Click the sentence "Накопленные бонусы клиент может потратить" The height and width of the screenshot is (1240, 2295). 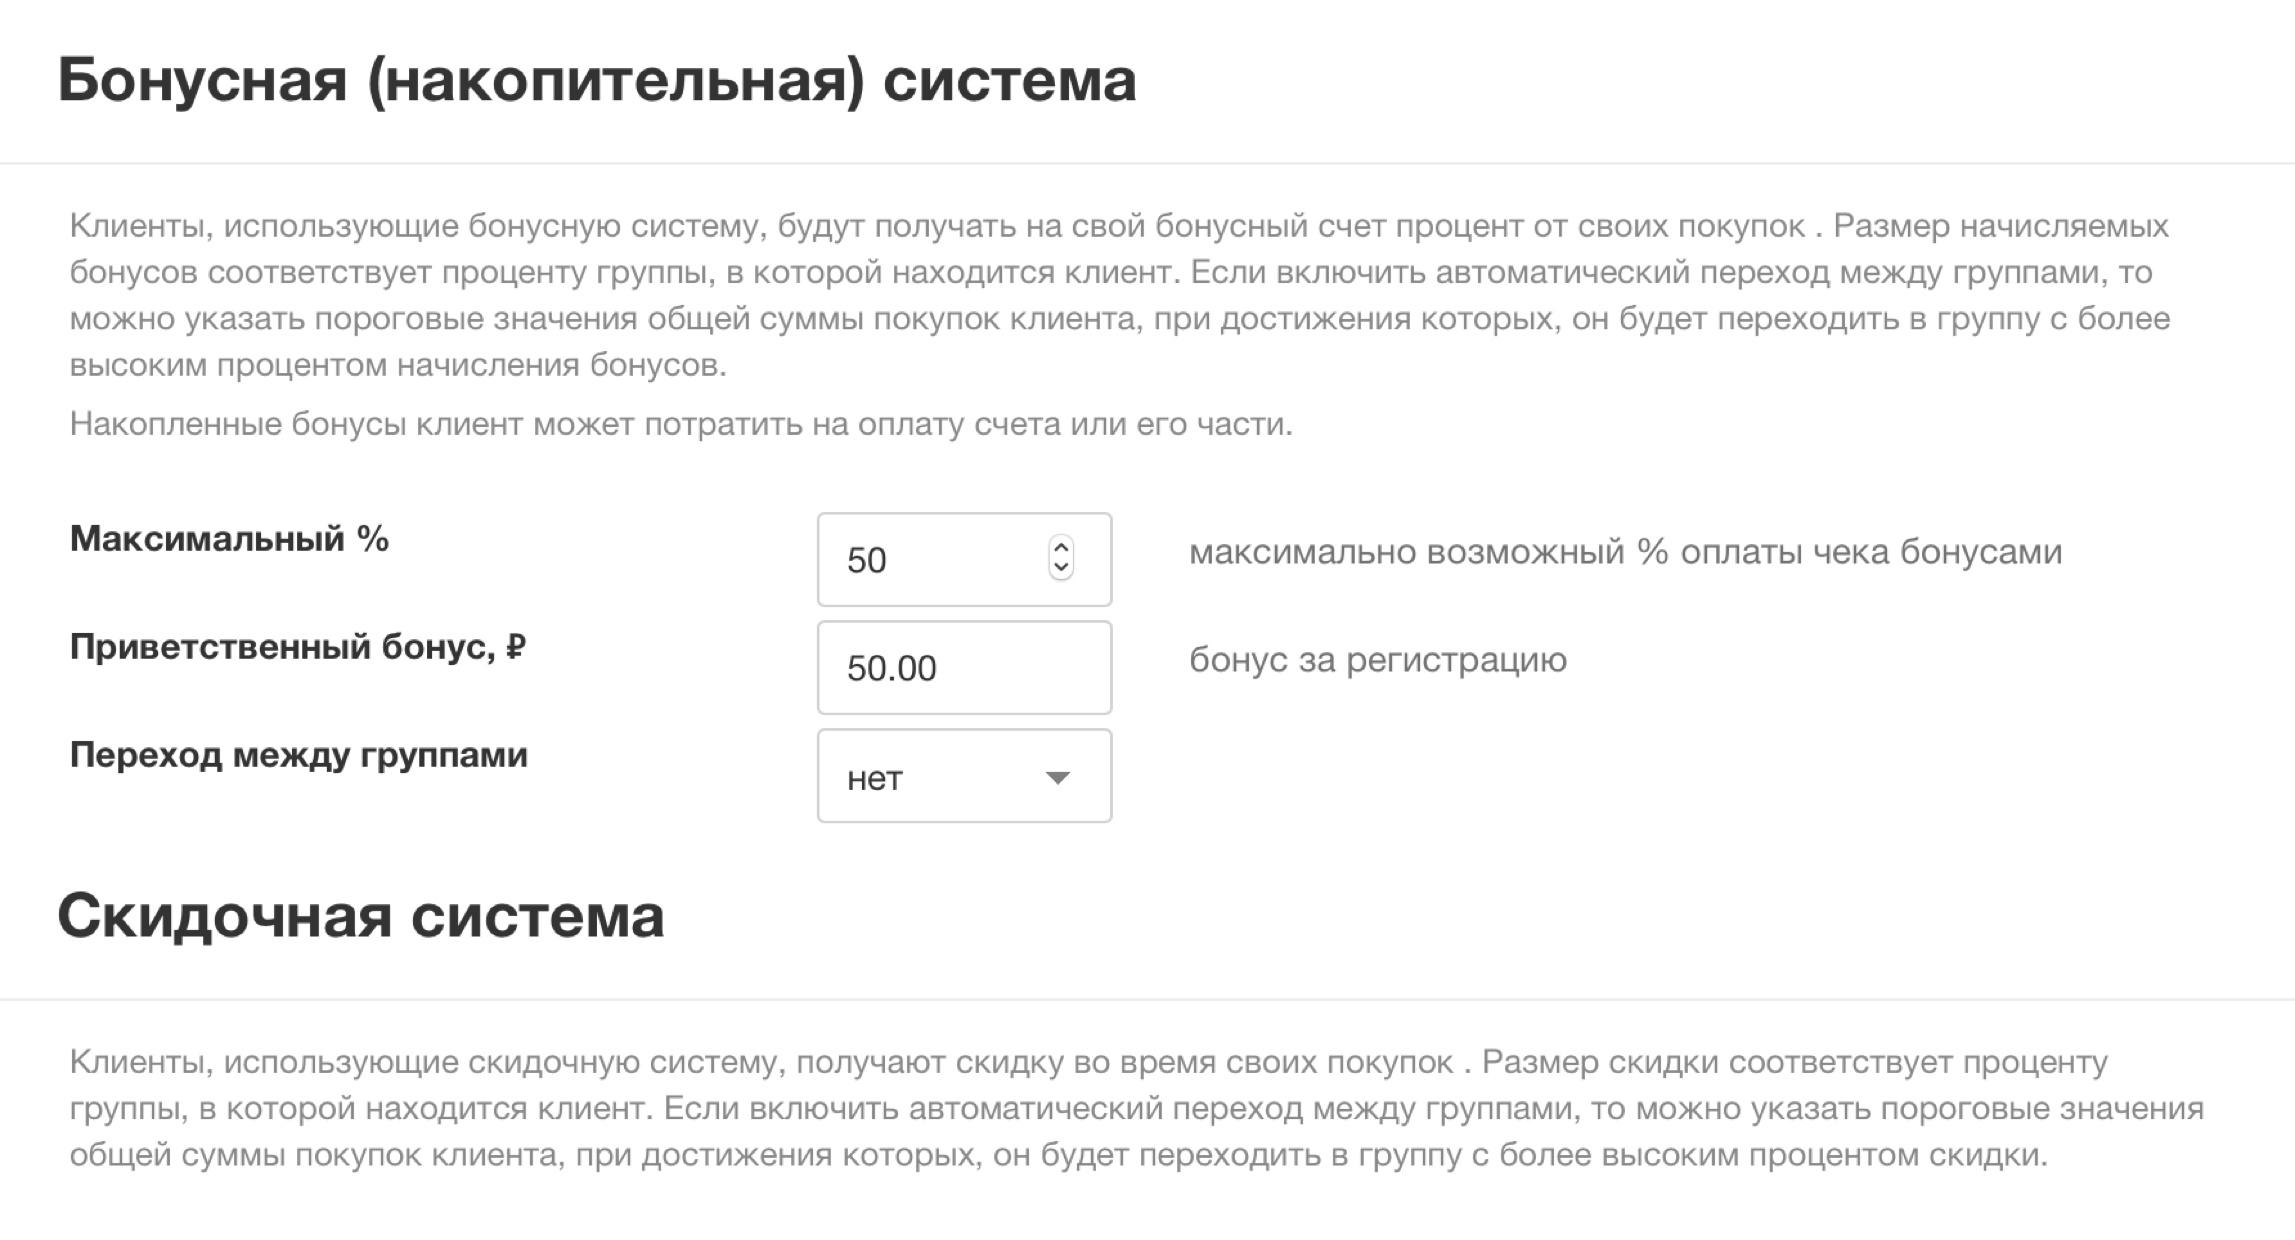[681, 424]
